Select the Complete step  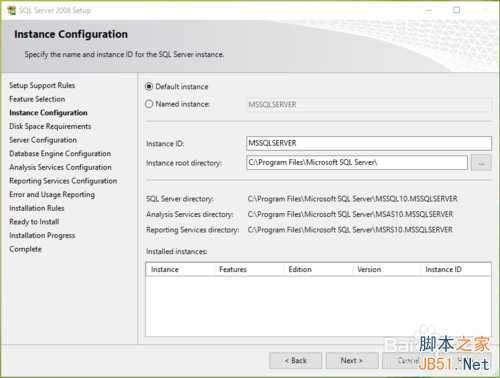click(x=25, y=249)
